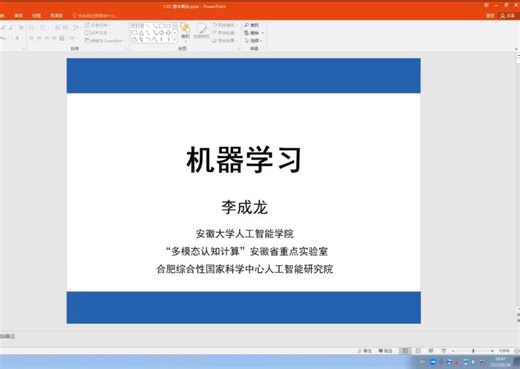Click the blue cloud tray icon in taskbar
Screen dimensions: 520x369
[433, 362]
